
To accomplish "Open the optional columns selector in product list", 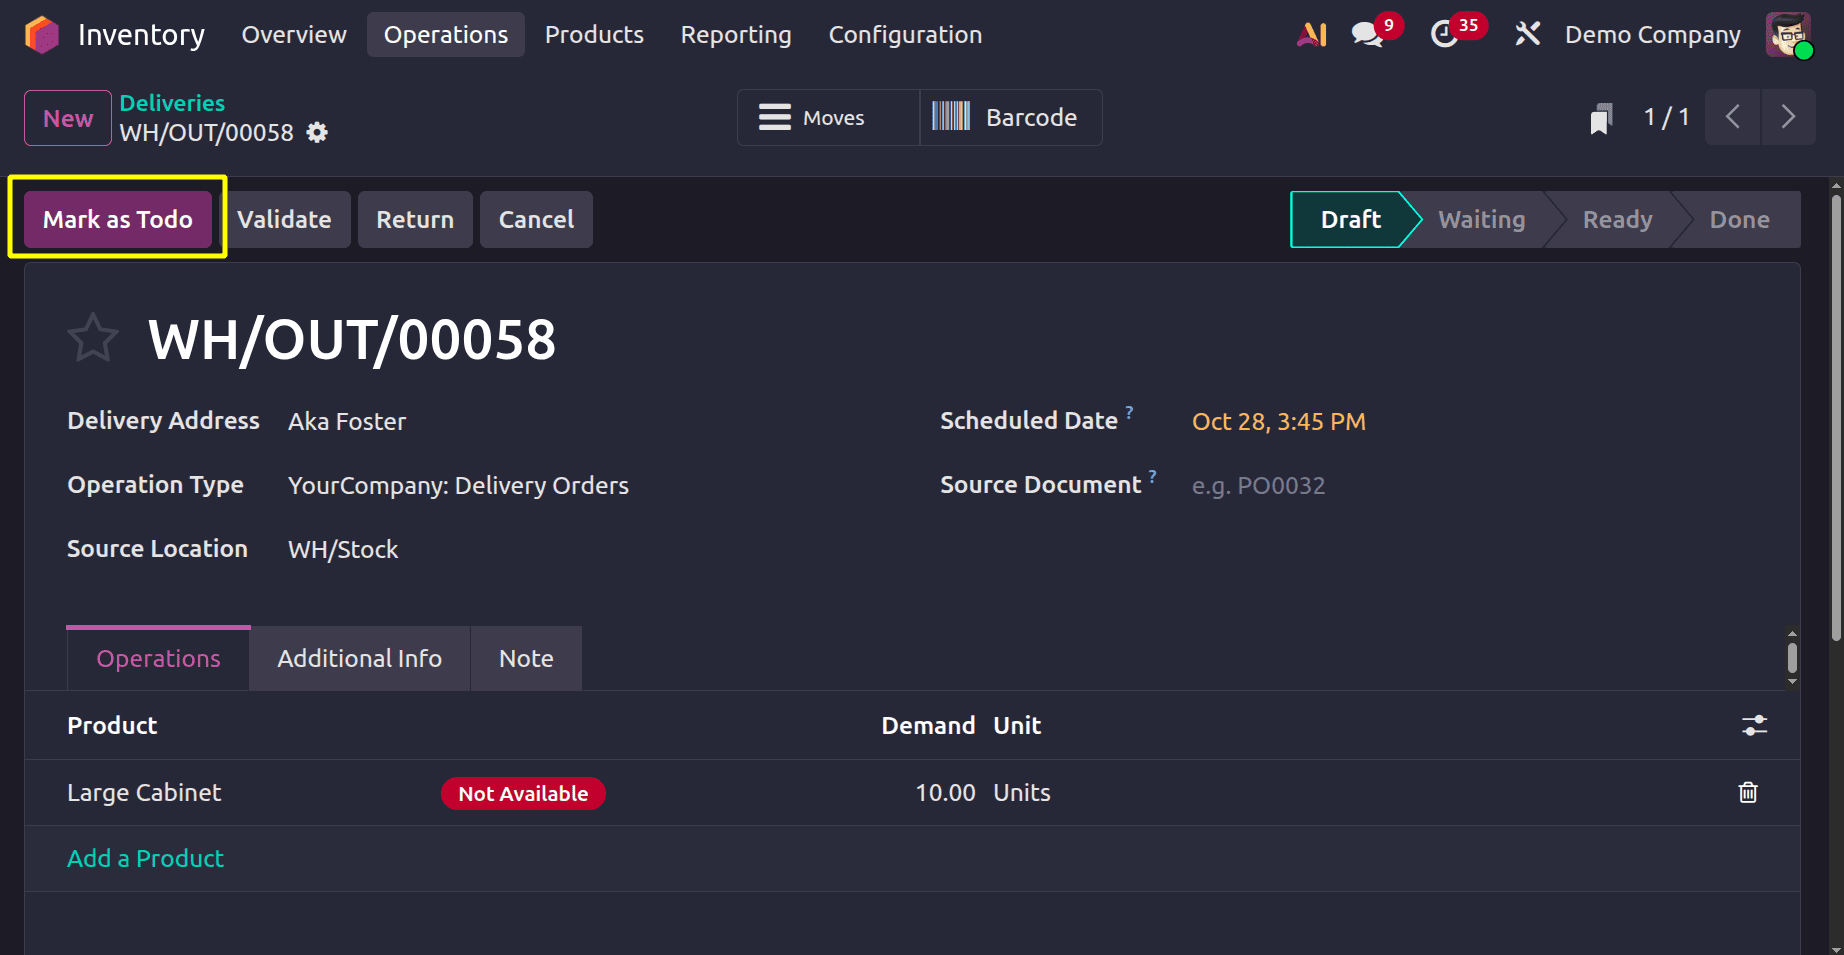I will (x=1756, y=725).
